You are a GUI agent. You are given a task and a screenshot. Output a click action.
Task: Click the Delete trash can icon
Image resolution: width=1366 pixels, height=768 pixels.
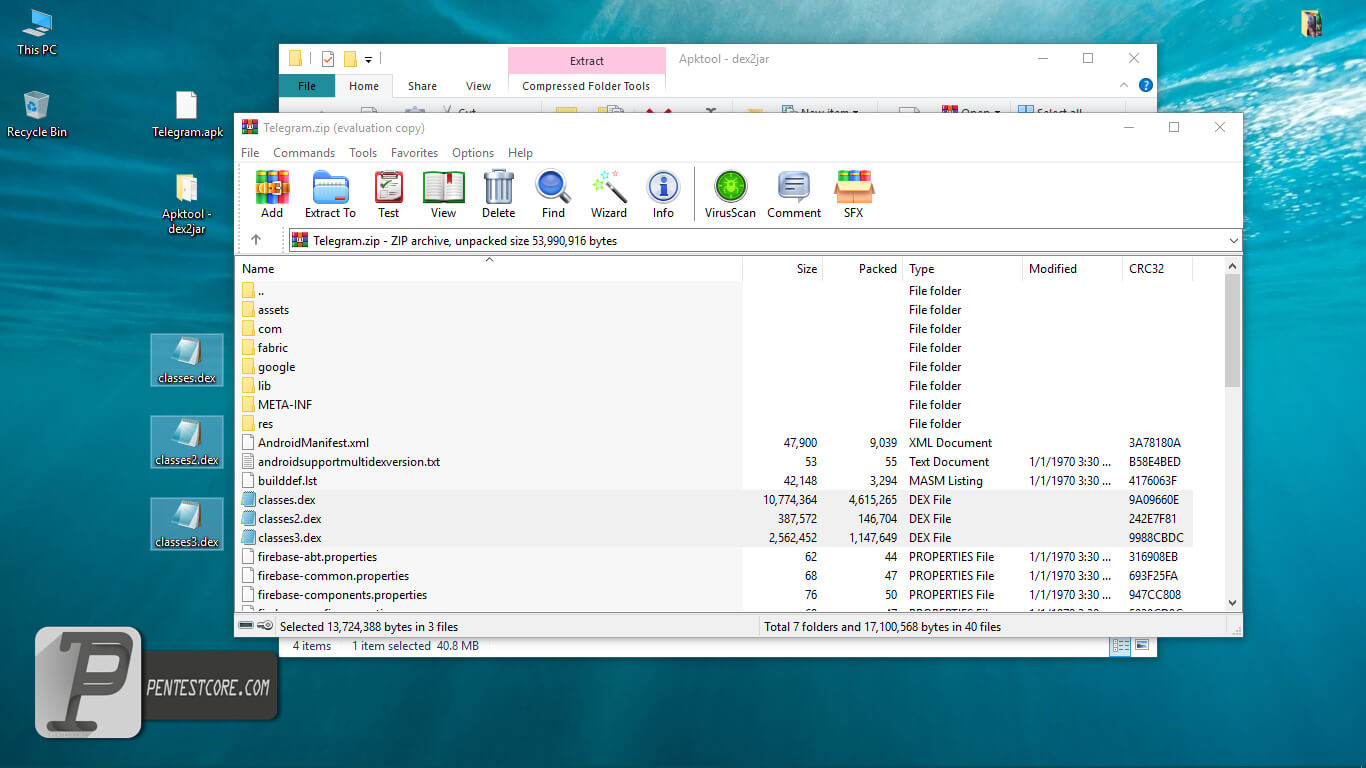click(x=498, y=194)
